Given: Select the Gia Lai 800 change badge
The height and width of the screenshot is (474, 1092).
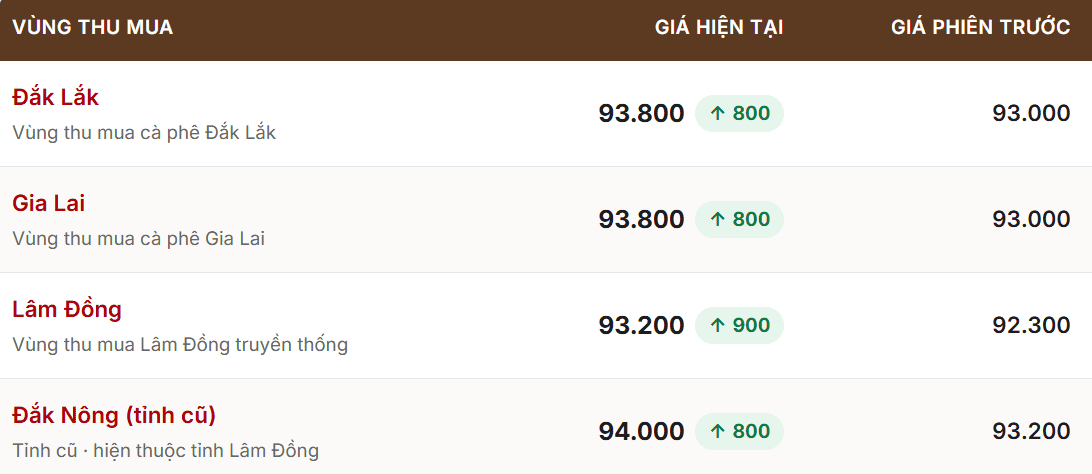Looking at the screenshot, I should (x=740, y=219).
